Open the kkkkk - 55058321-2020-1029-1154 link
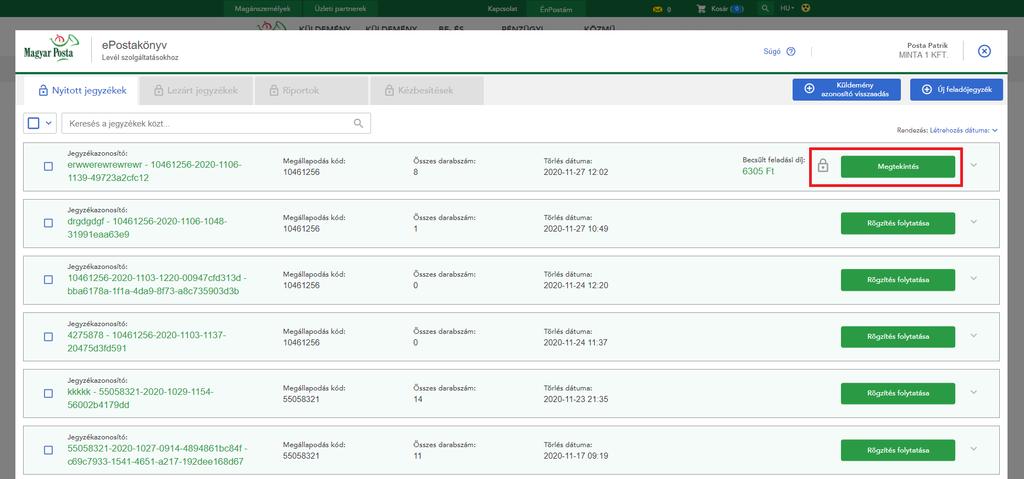This screenshot has width=1024, height=479. click(x=140, y=398)
